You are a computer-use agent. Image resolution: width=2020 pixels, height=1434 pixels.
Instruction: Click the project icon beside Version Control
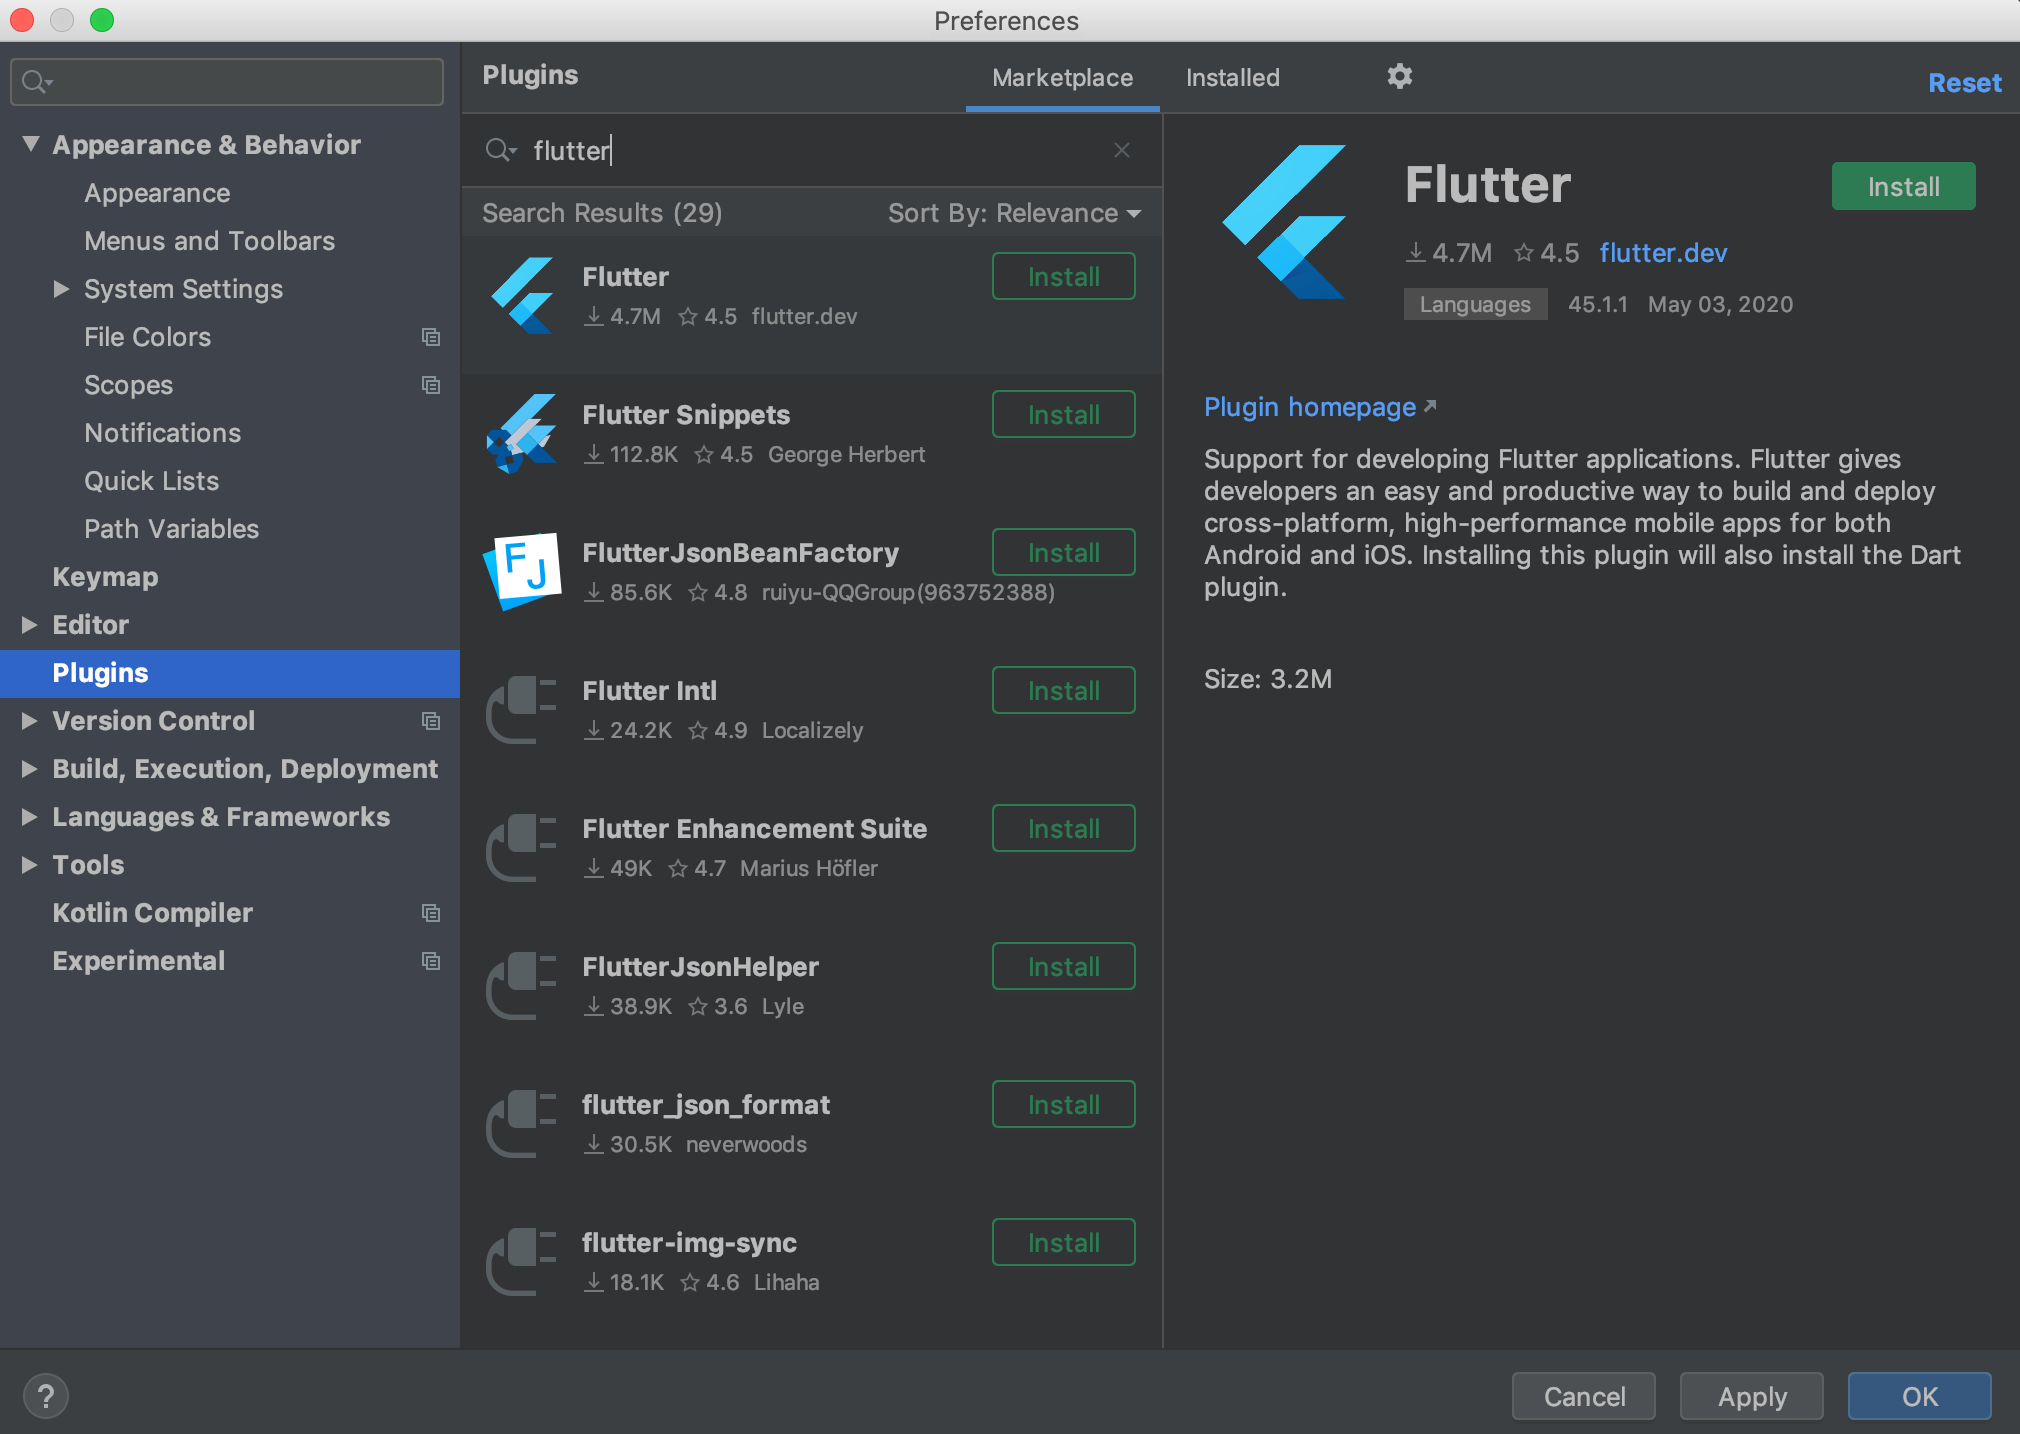pyautogui.click(x=431, y=721)
